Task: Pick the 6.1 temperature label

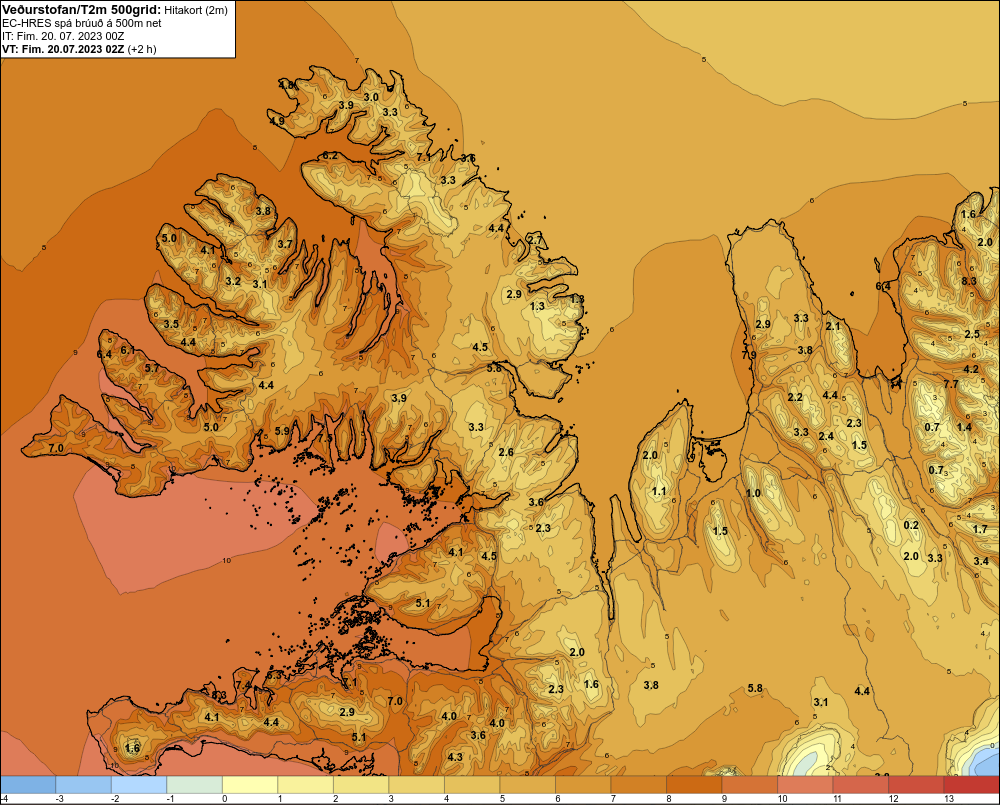Action: (128, 350)
